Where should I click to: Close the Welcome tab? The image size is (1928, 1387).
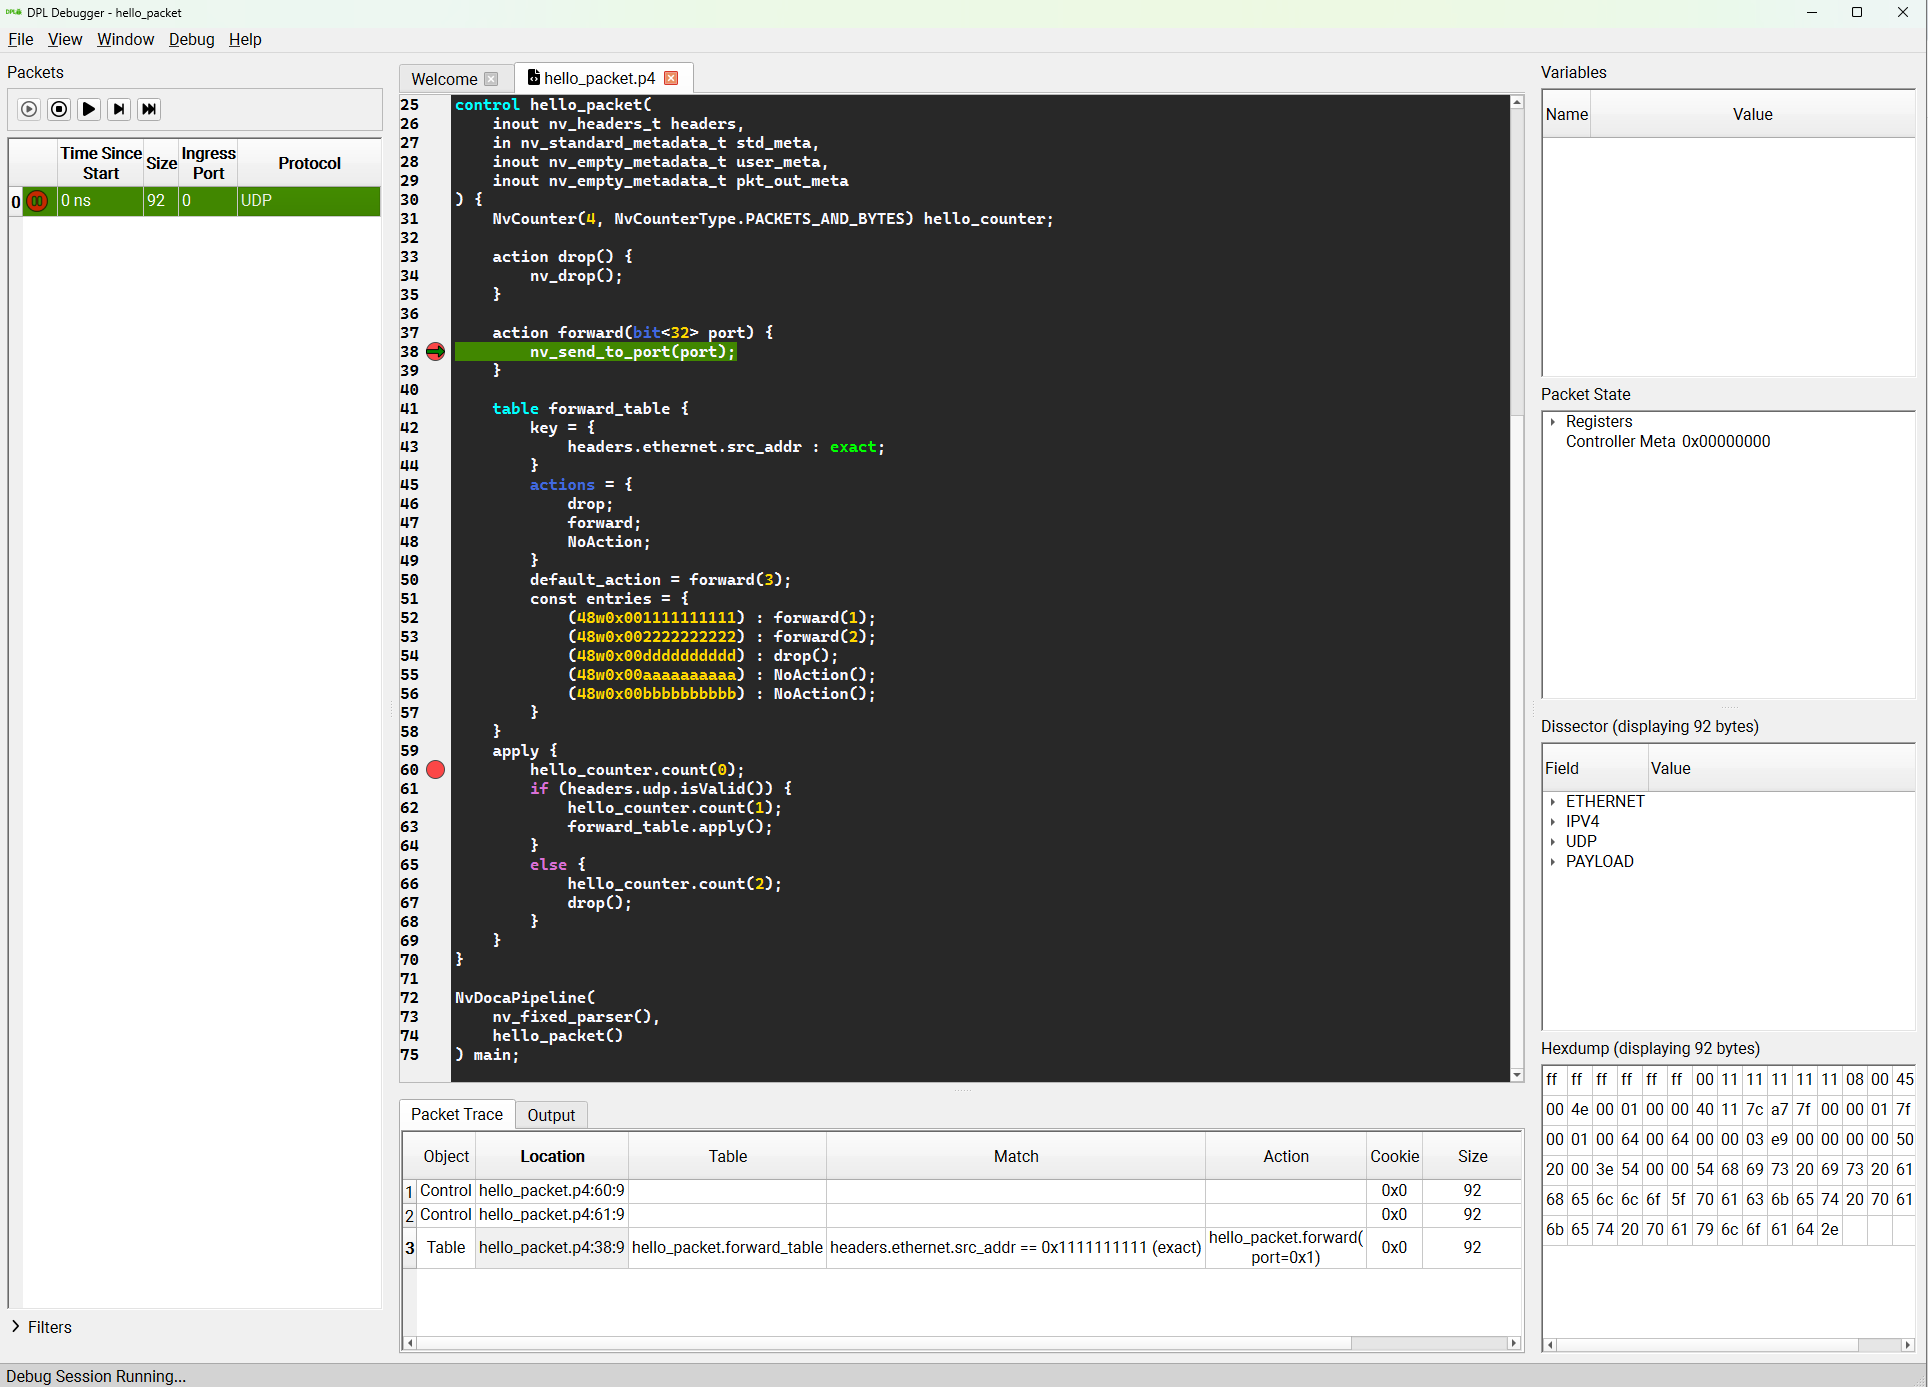(x=491, y=79)
